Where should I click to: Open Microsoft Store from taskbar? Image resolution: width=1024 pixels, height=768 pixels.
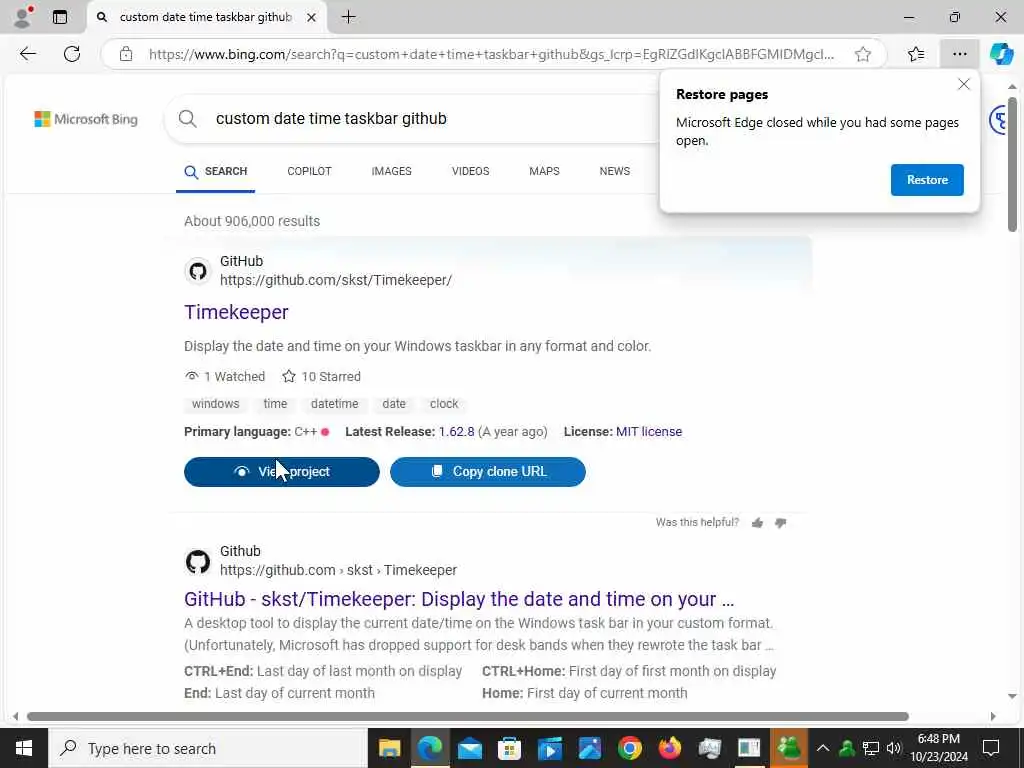point(509,748)
